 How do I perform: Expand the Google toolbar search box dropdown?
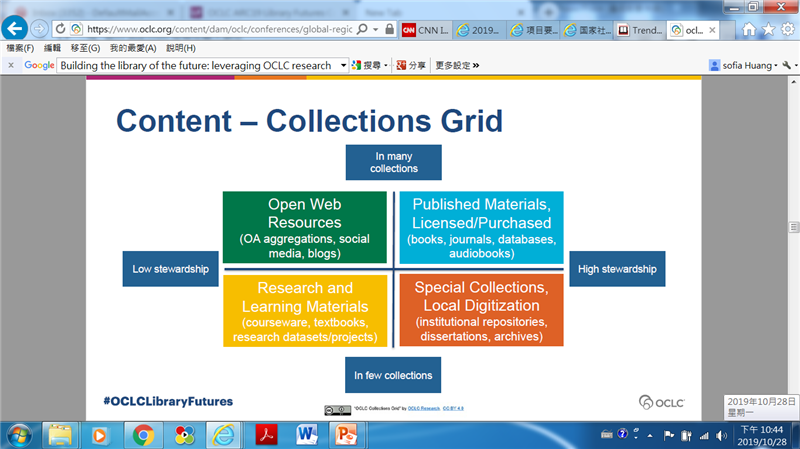point(344,65)
